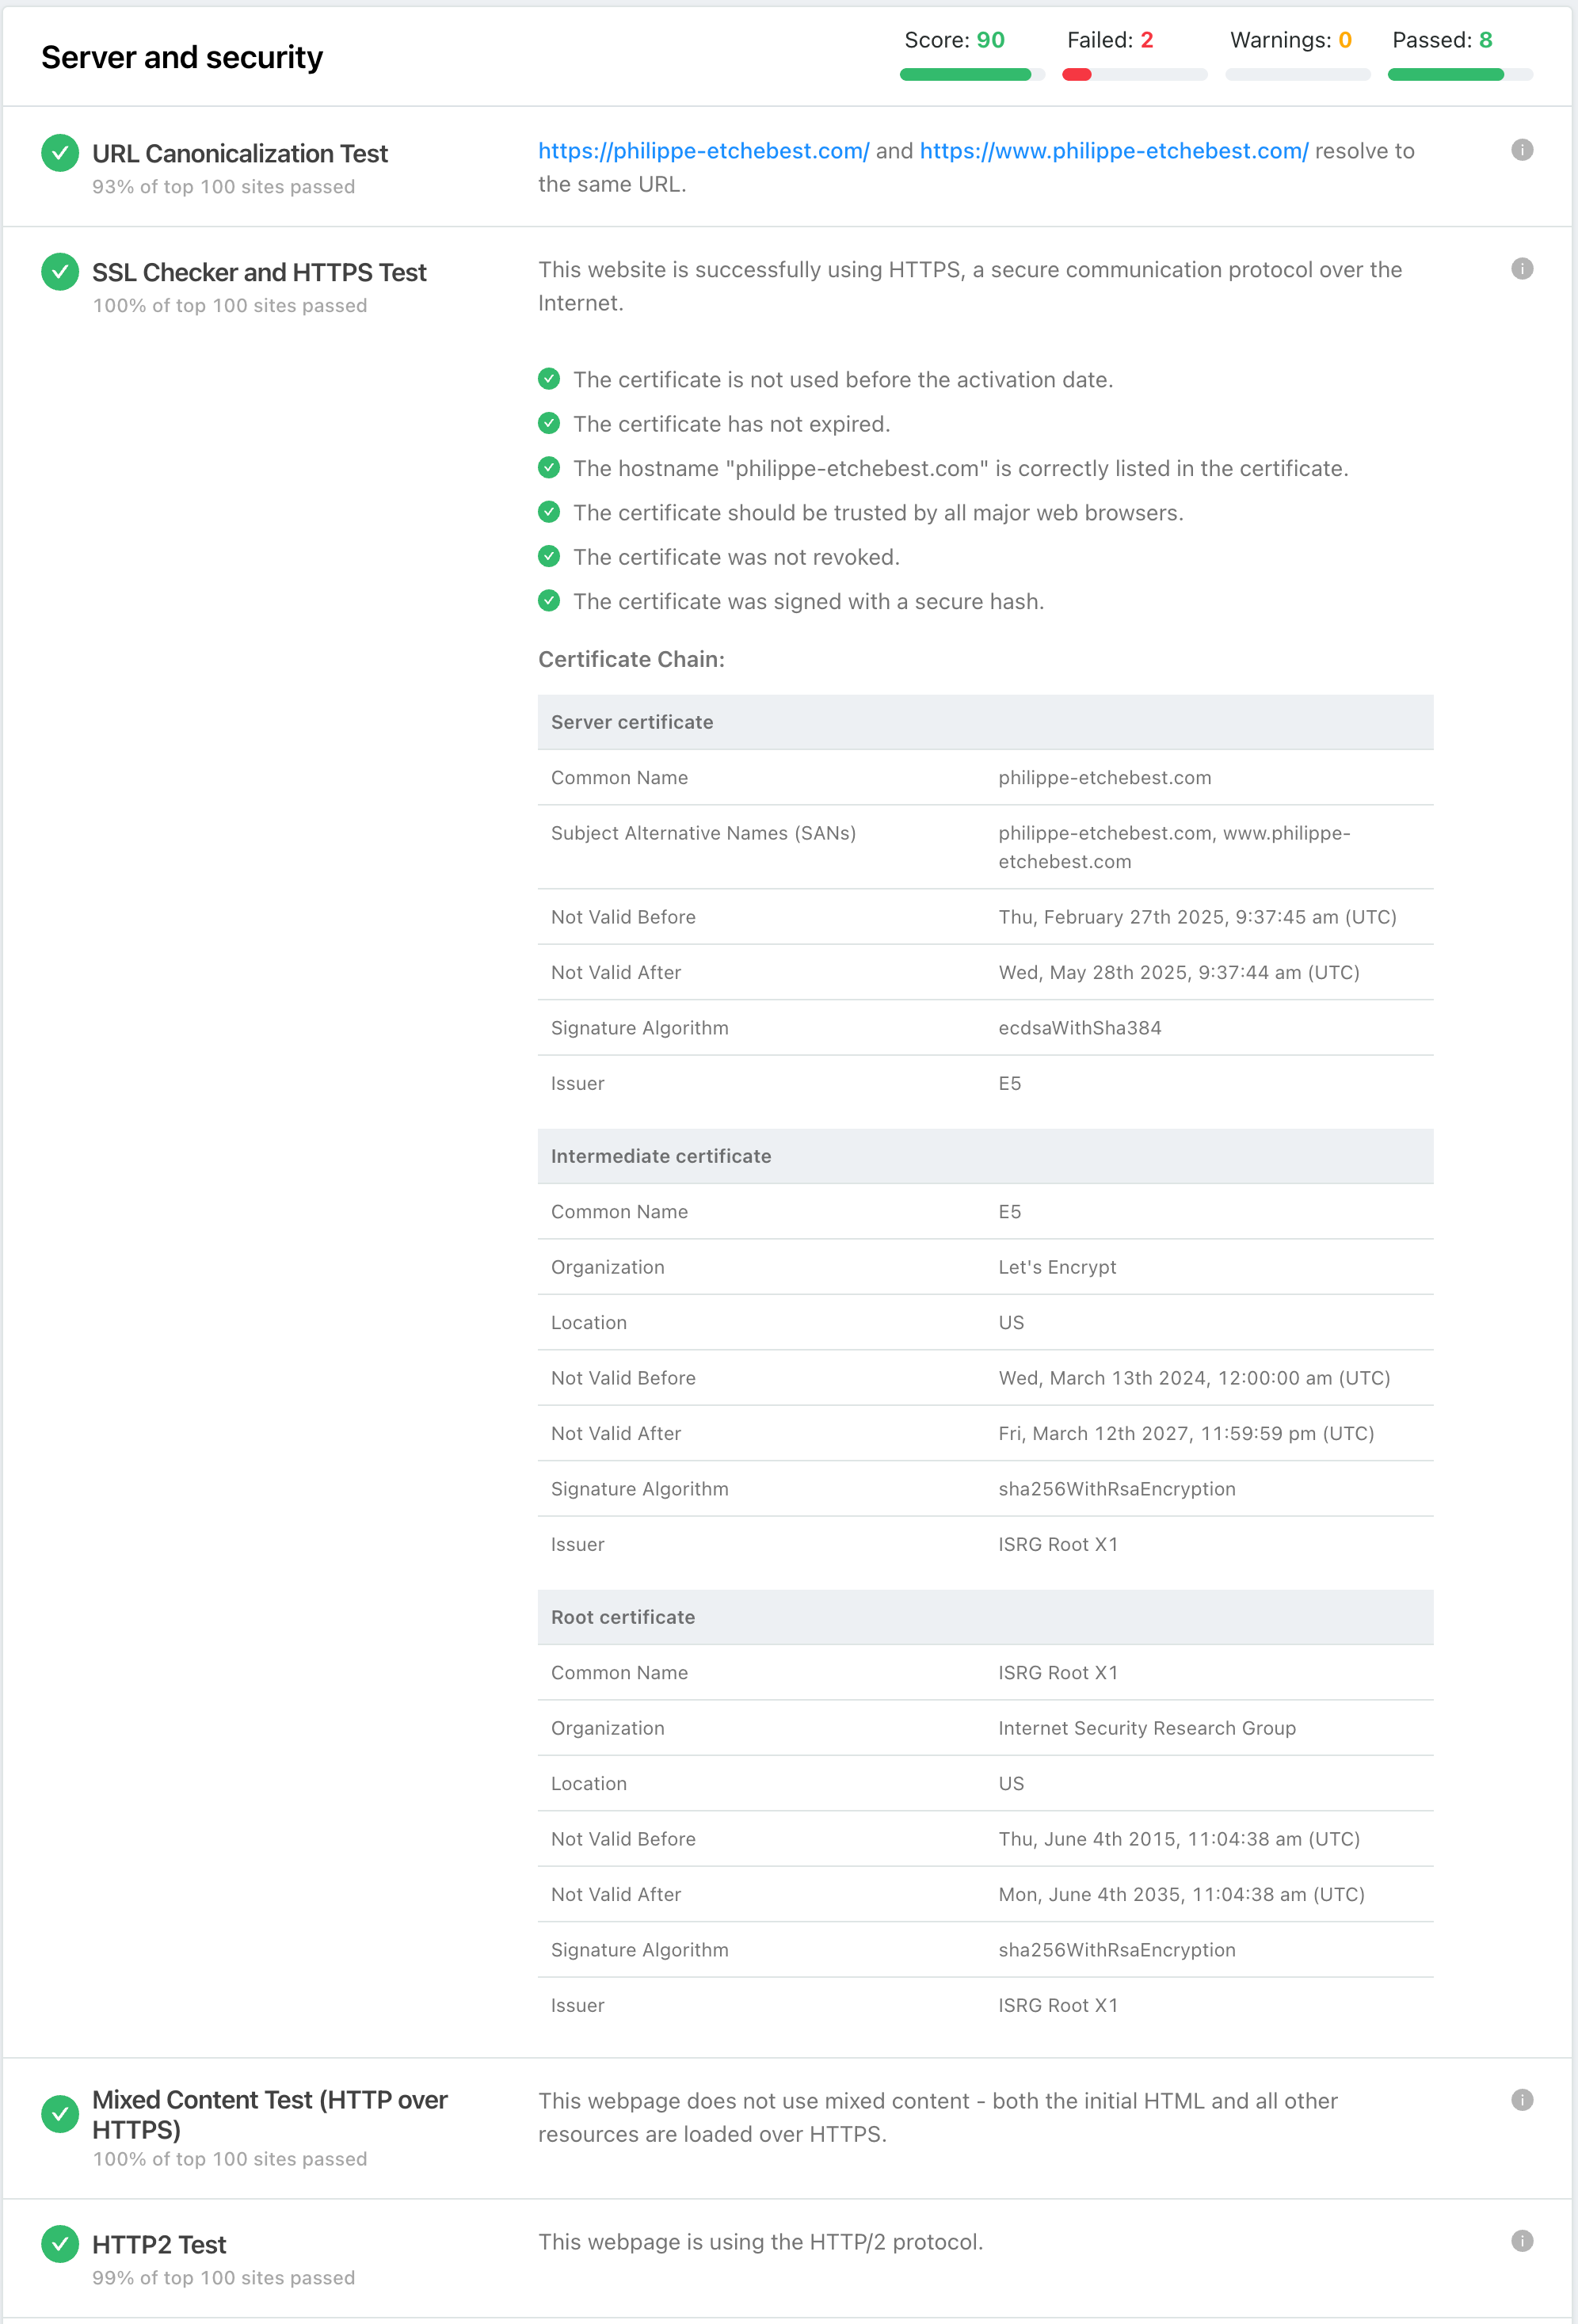
Task: Select the 'URL Canonicalization Test' title
Action: 240,154
